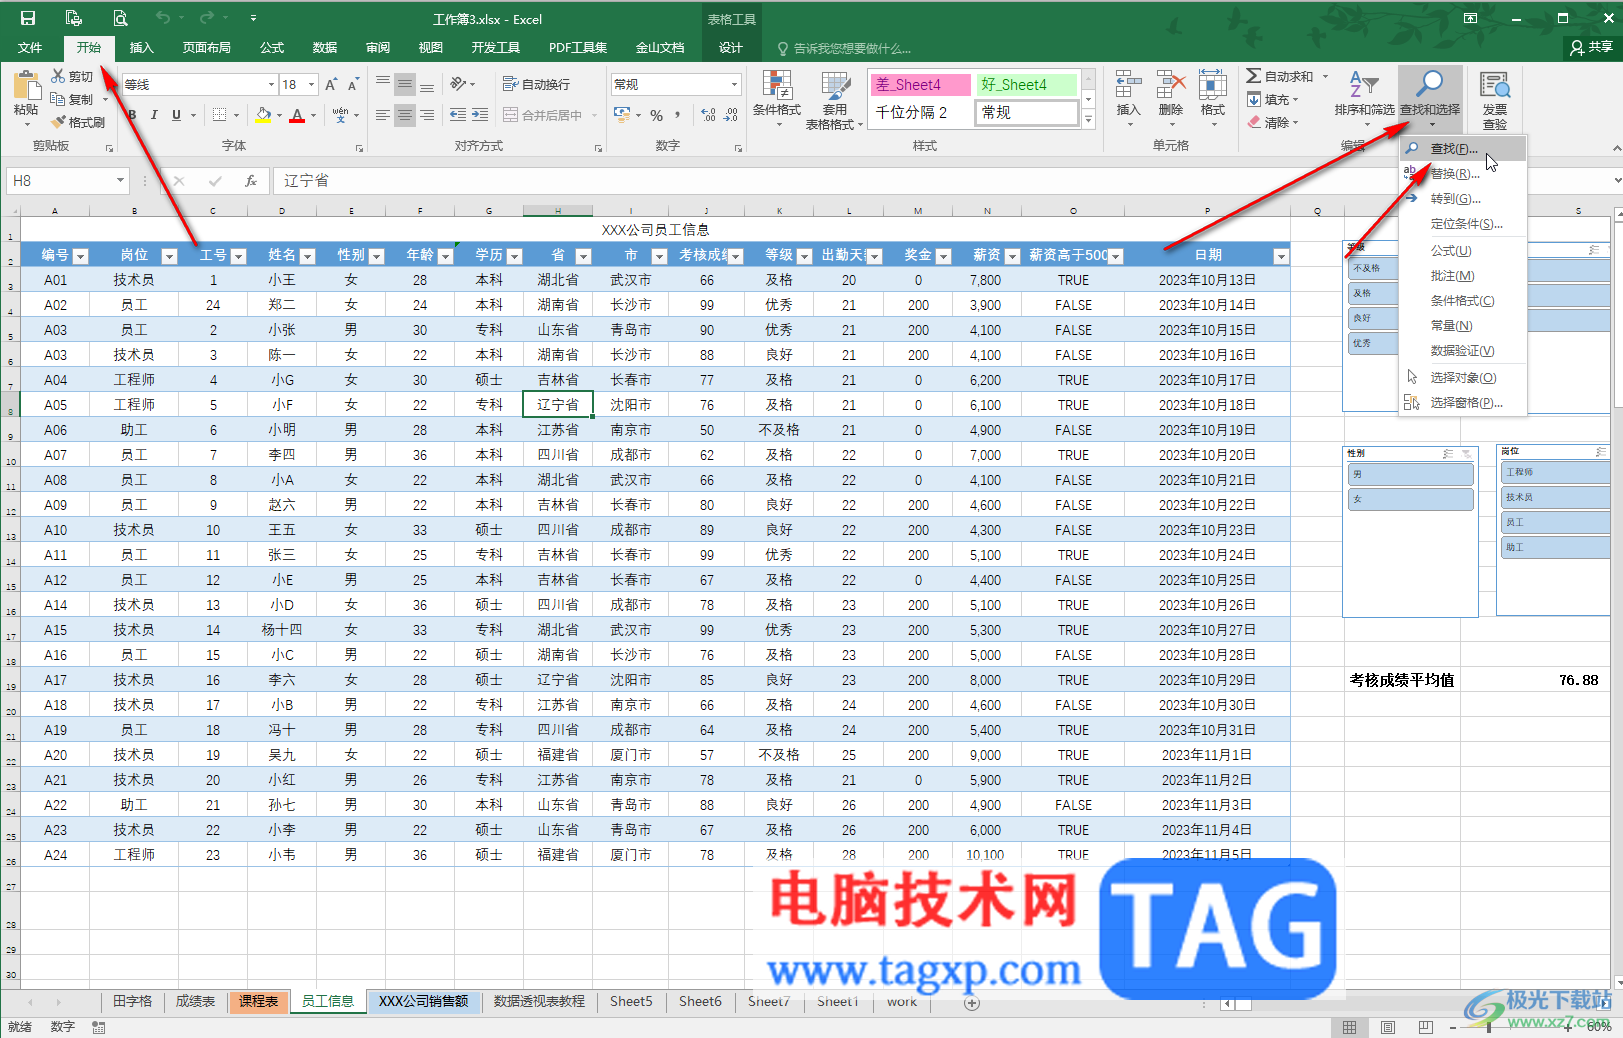Expand the AutoSum (自动求和) dropdown arrow

pos(1326,77)
